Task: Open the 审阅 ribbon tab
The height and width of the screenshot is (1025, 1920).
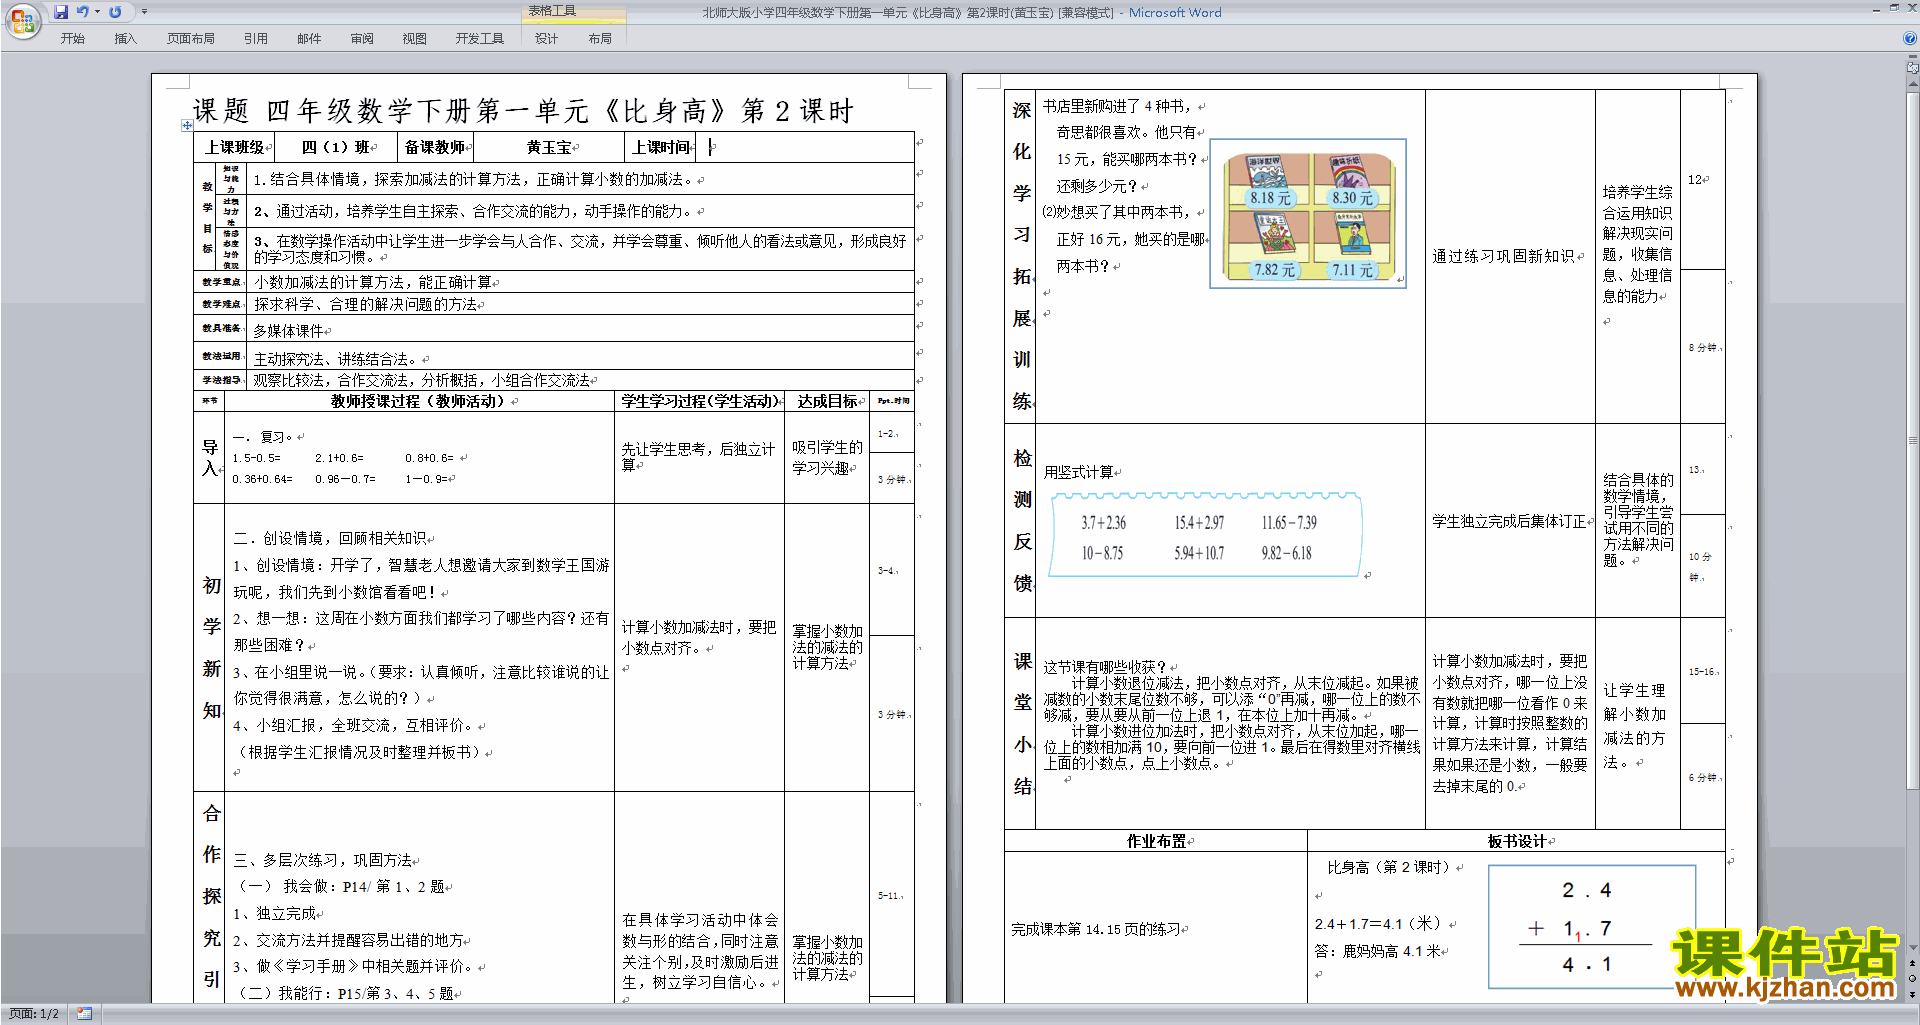Action: click(x=362, y=38)
